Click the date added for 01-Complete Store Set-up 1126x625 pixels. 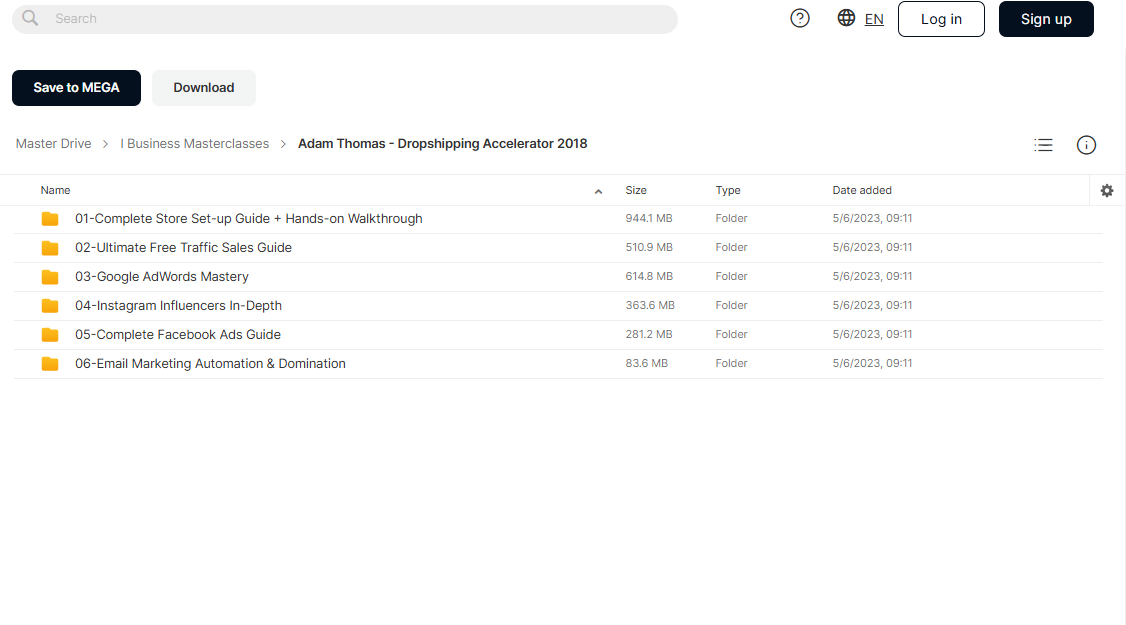point(872,218)
